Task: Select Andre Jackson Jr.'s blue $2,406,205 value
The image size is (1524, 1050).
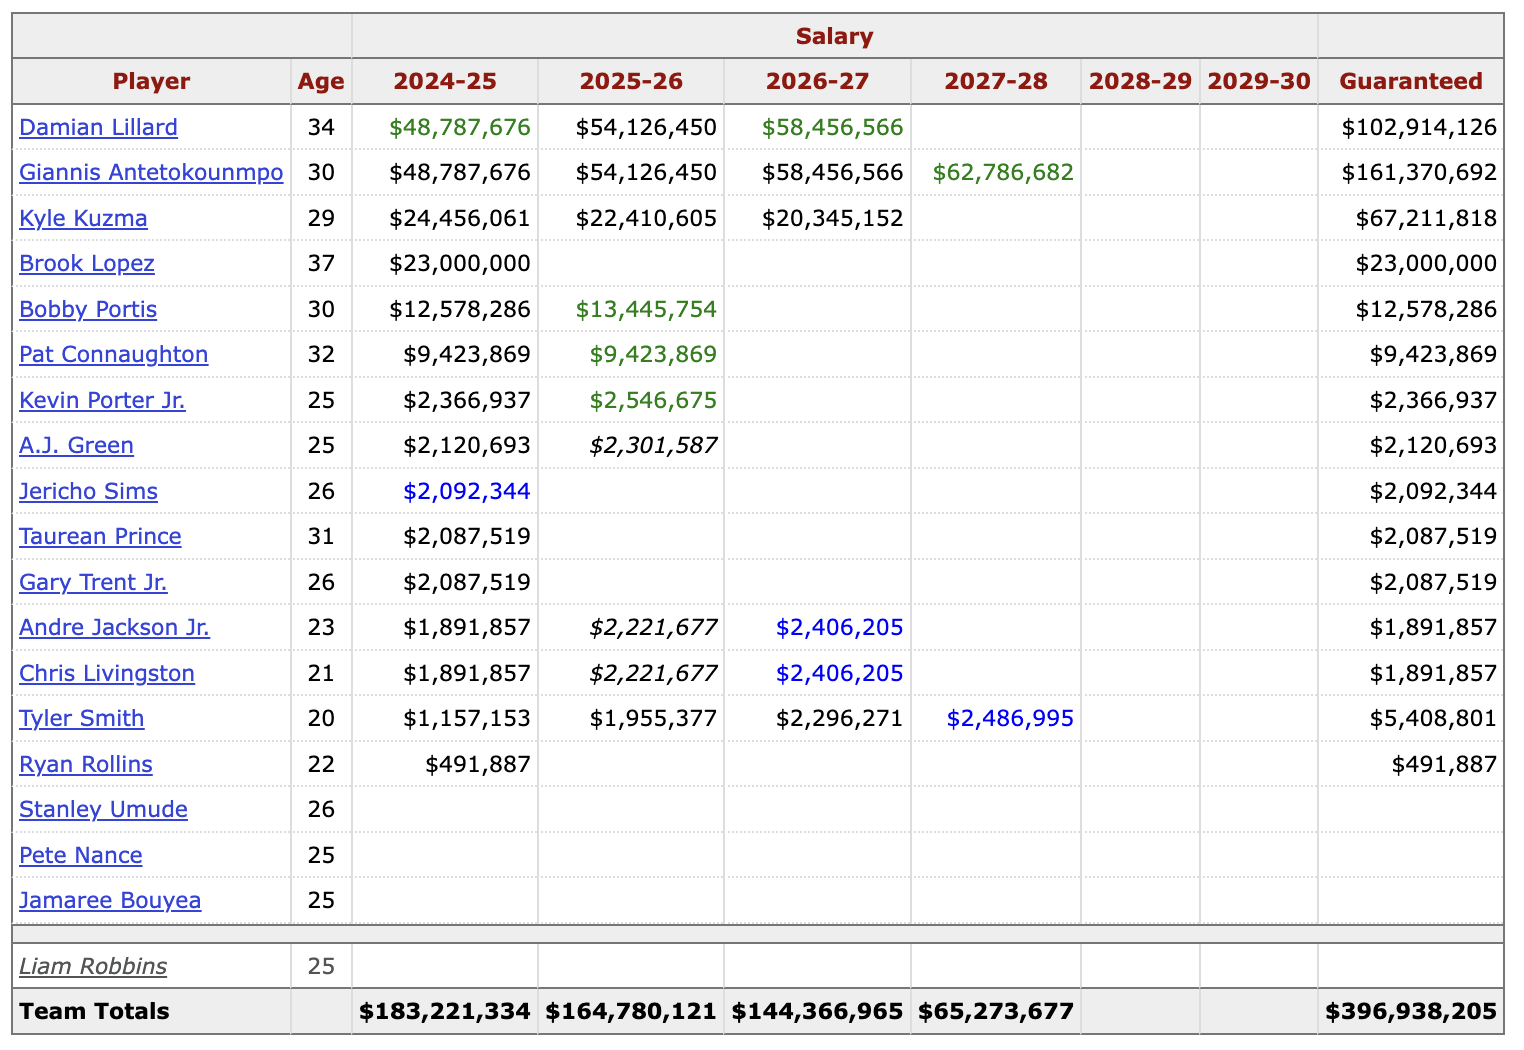Action: tap(840, 627)
